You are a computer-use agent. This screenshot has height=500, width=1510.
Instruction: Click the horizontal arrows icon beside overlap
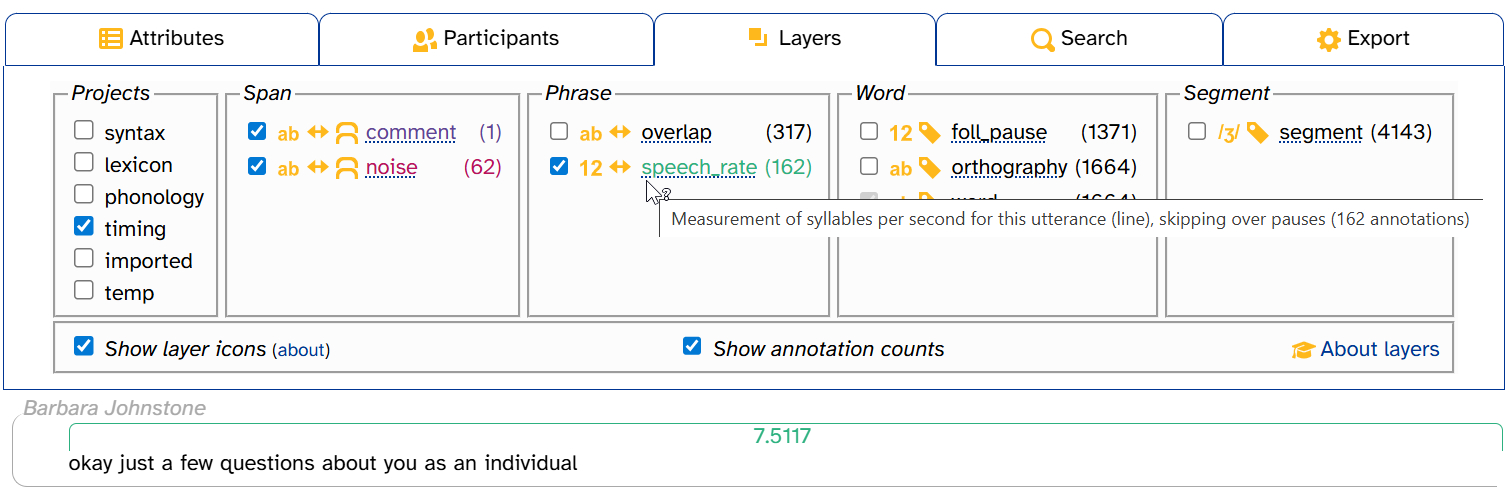[620, 133]
